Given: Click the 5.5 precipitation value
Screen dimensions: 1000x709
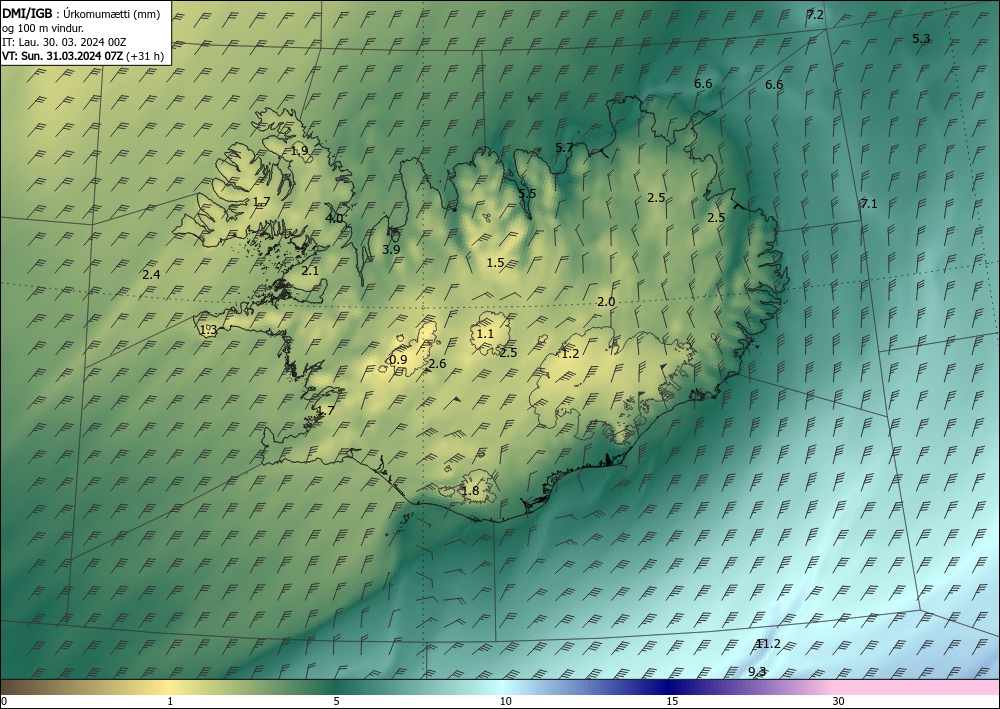Looking at the screenshot, I should tap(527, 194).
